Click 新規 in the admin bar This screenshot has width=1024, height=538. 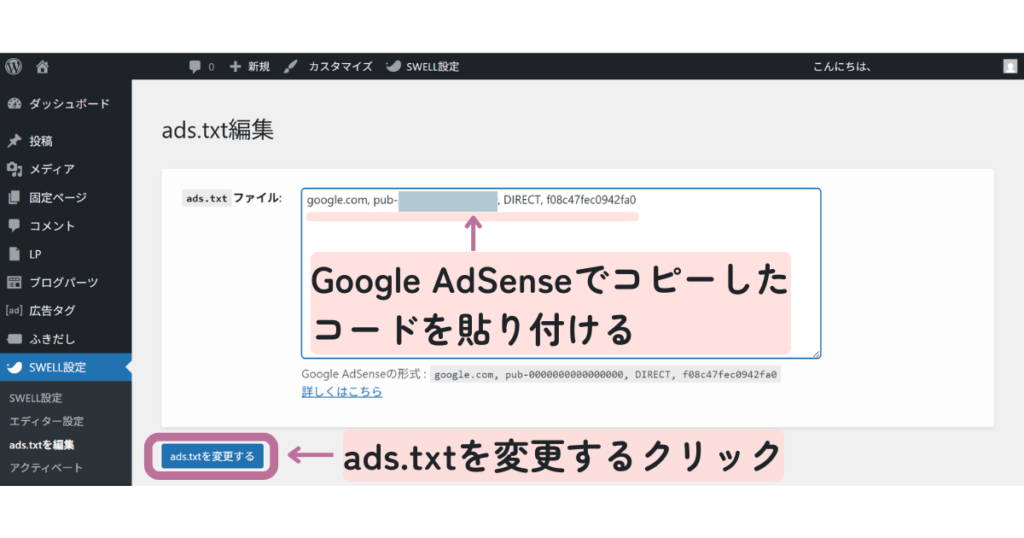250,67
